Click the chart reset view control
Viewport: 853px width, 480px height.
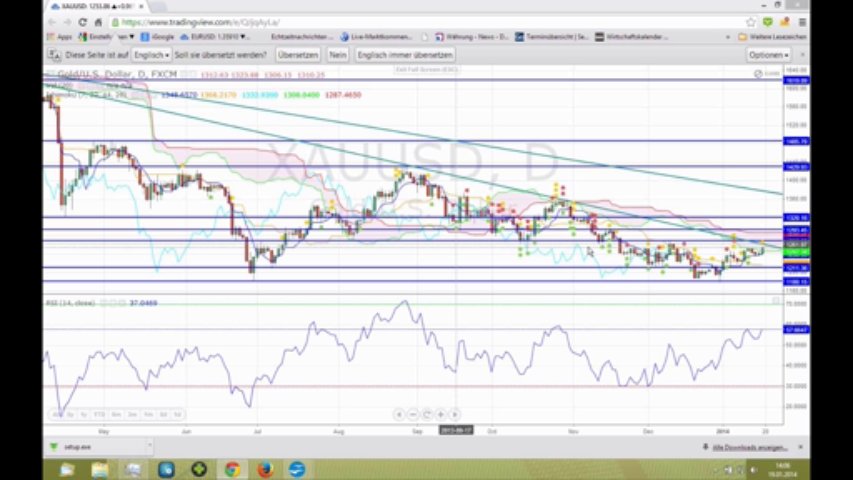[427, 413]
